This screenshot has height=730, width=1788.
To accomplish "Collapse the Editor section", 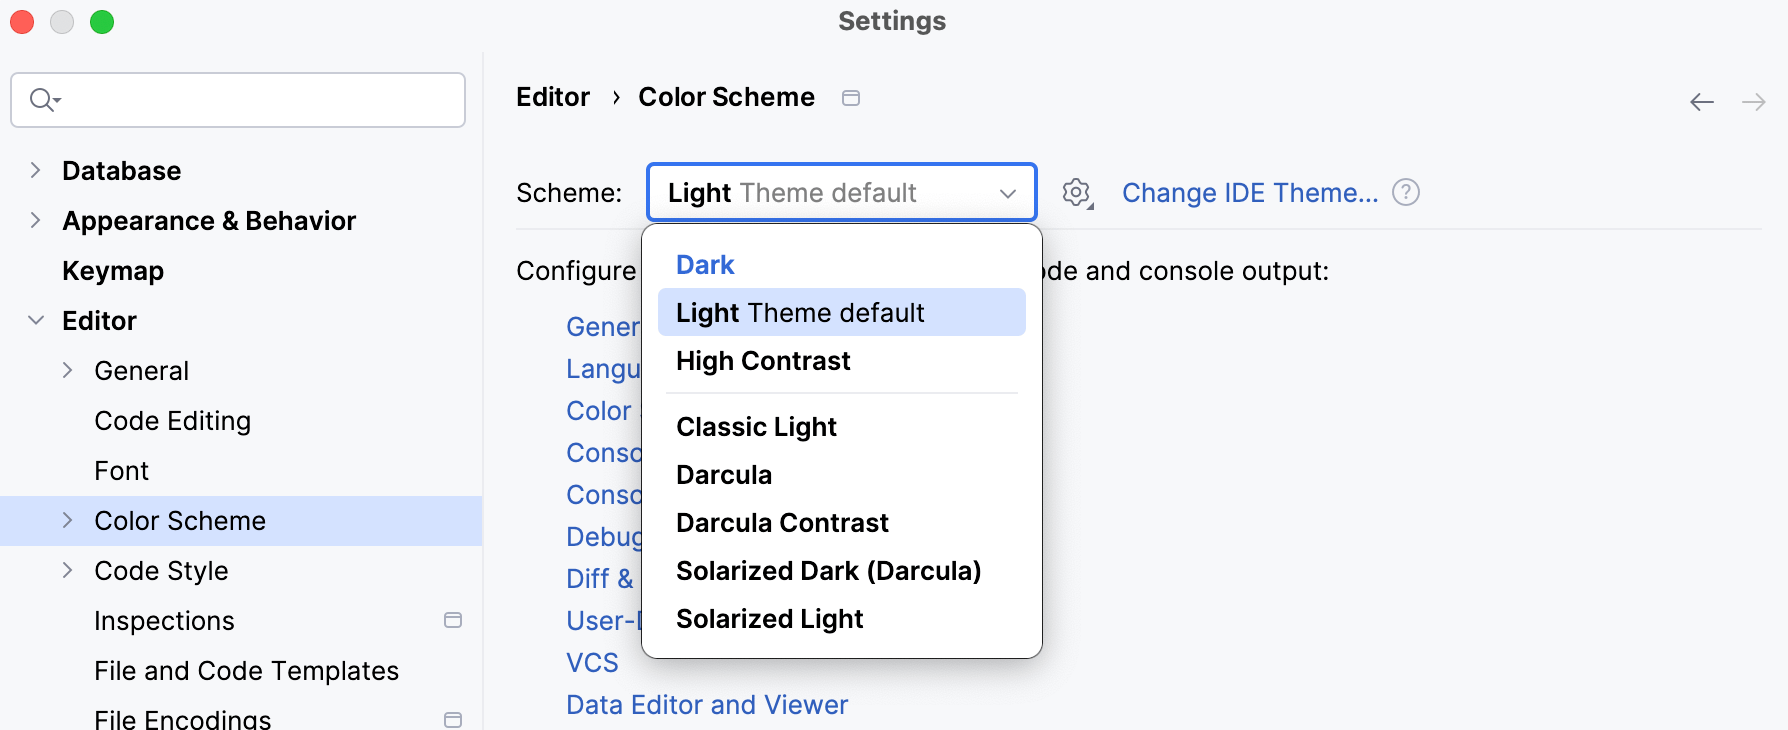I will (35, 320).
